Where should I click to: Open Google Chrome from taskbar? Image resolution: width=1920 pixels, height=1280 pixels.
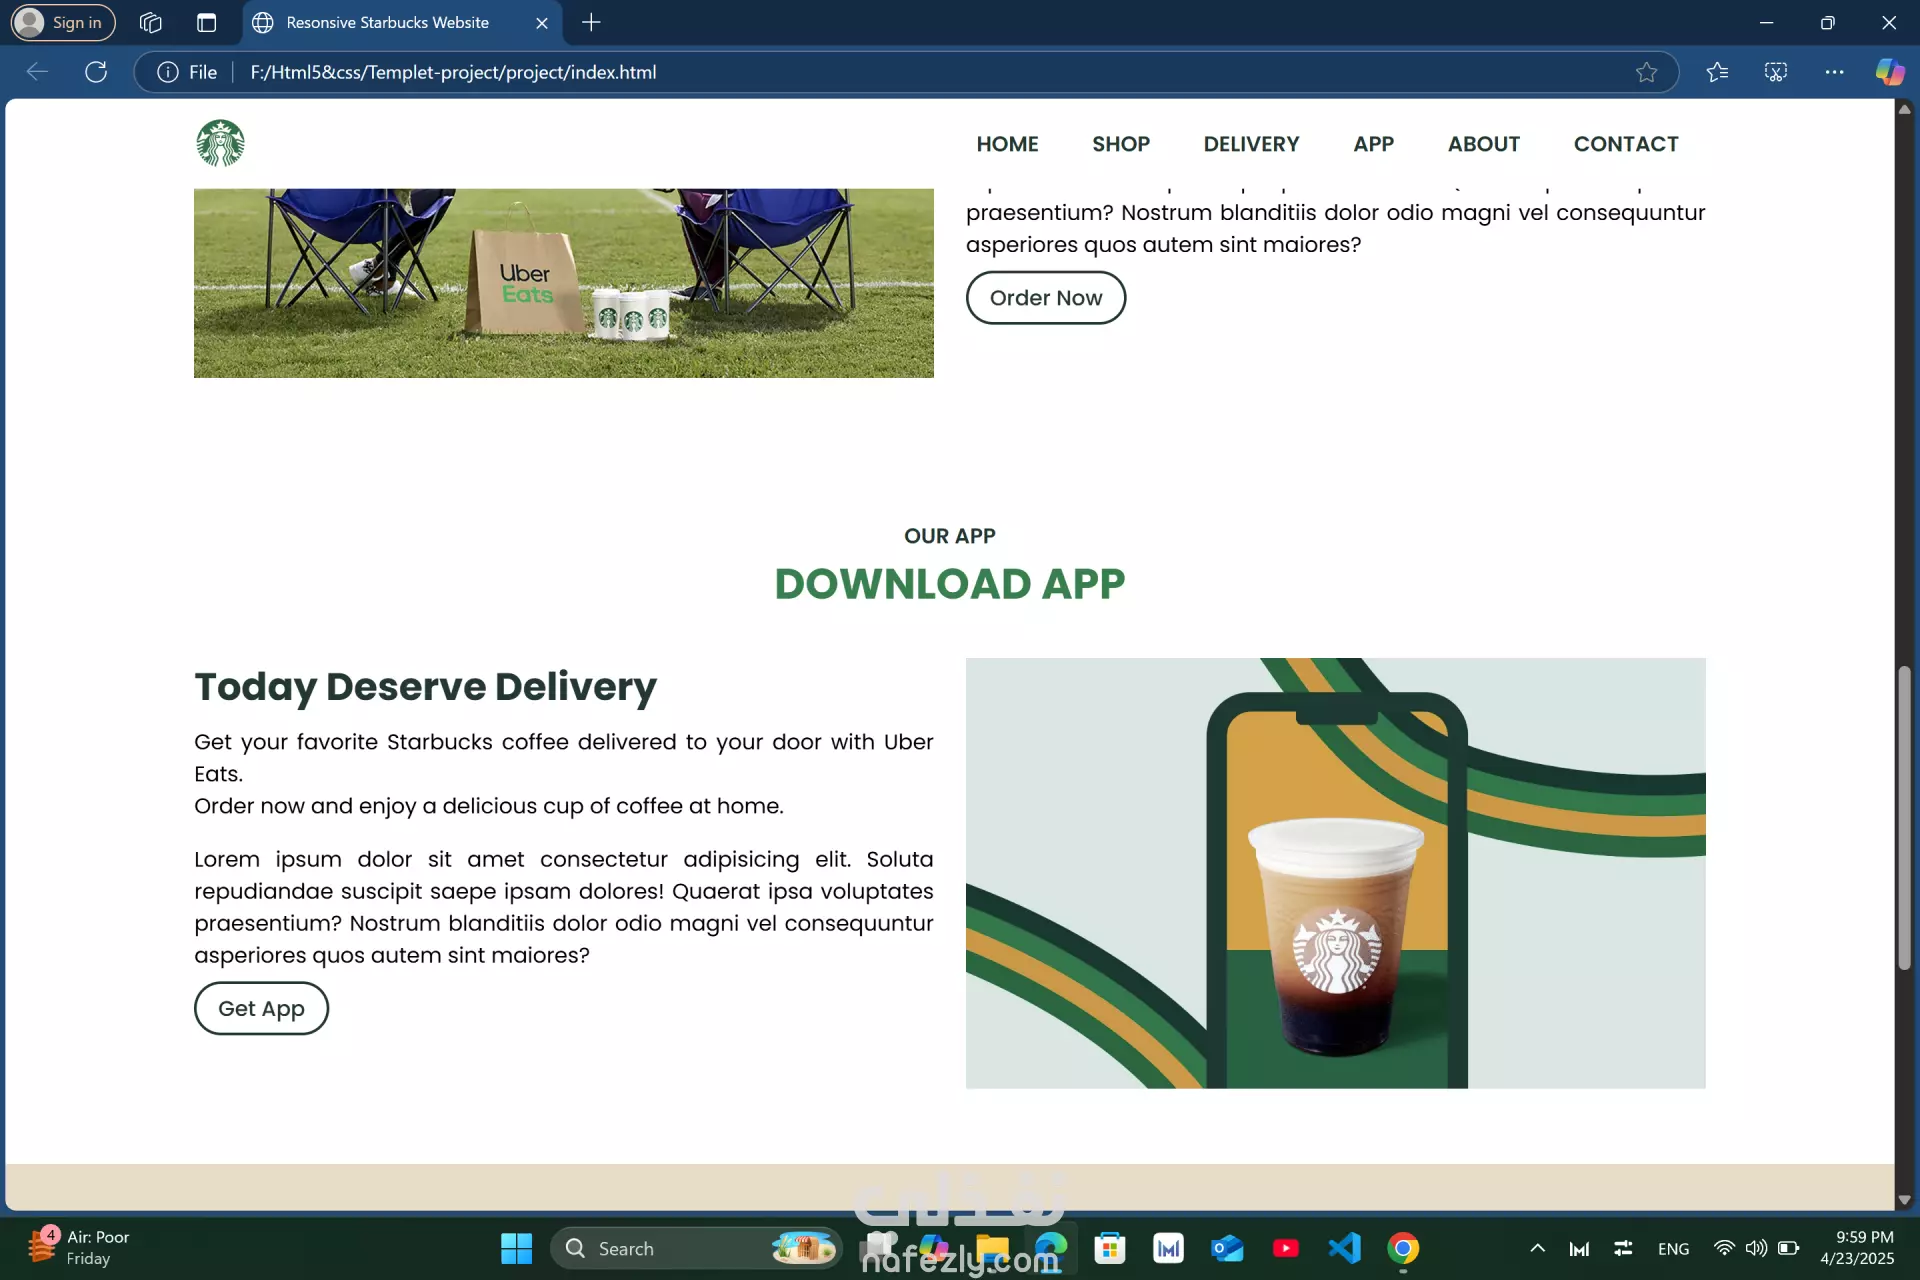pos(1403,1248)
